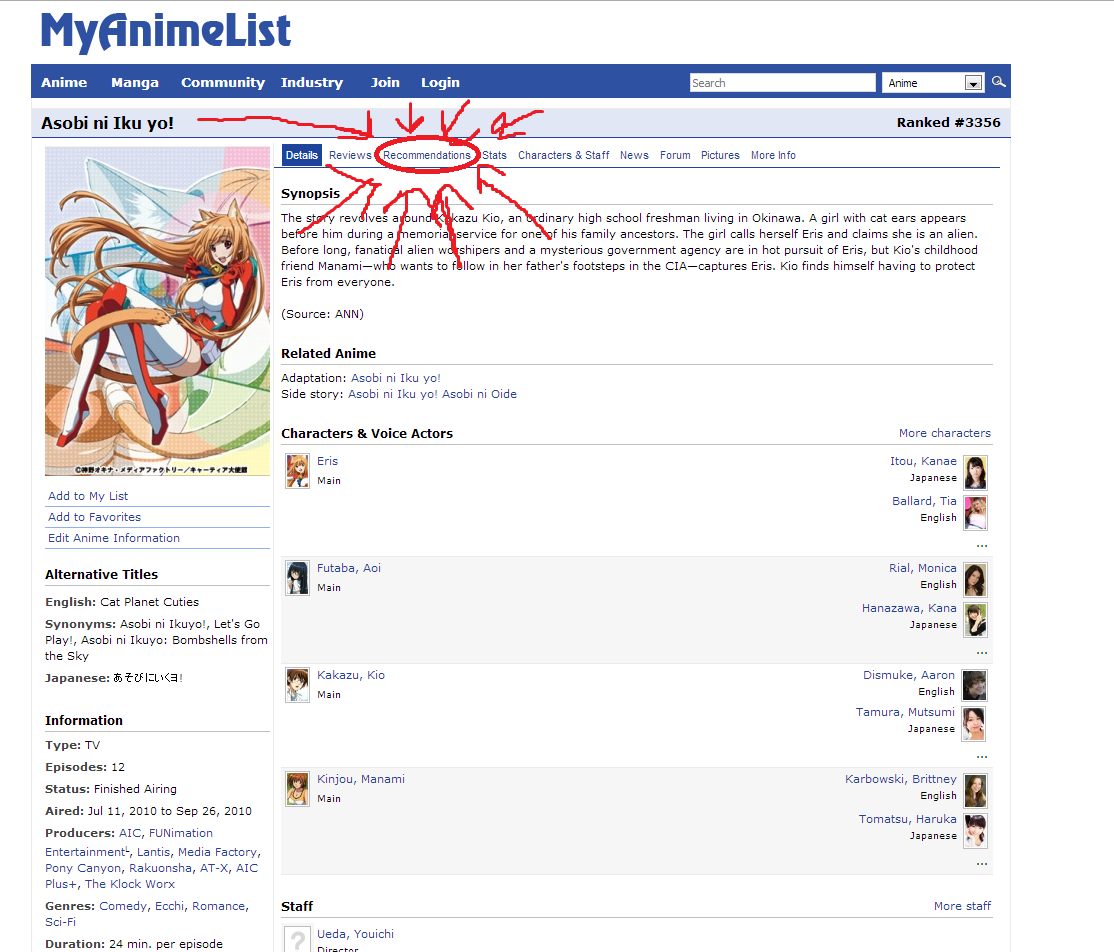Screen dimensions: 1114x952
Task: Open the Kinjou, Manami character link
Action: (361, 779)
